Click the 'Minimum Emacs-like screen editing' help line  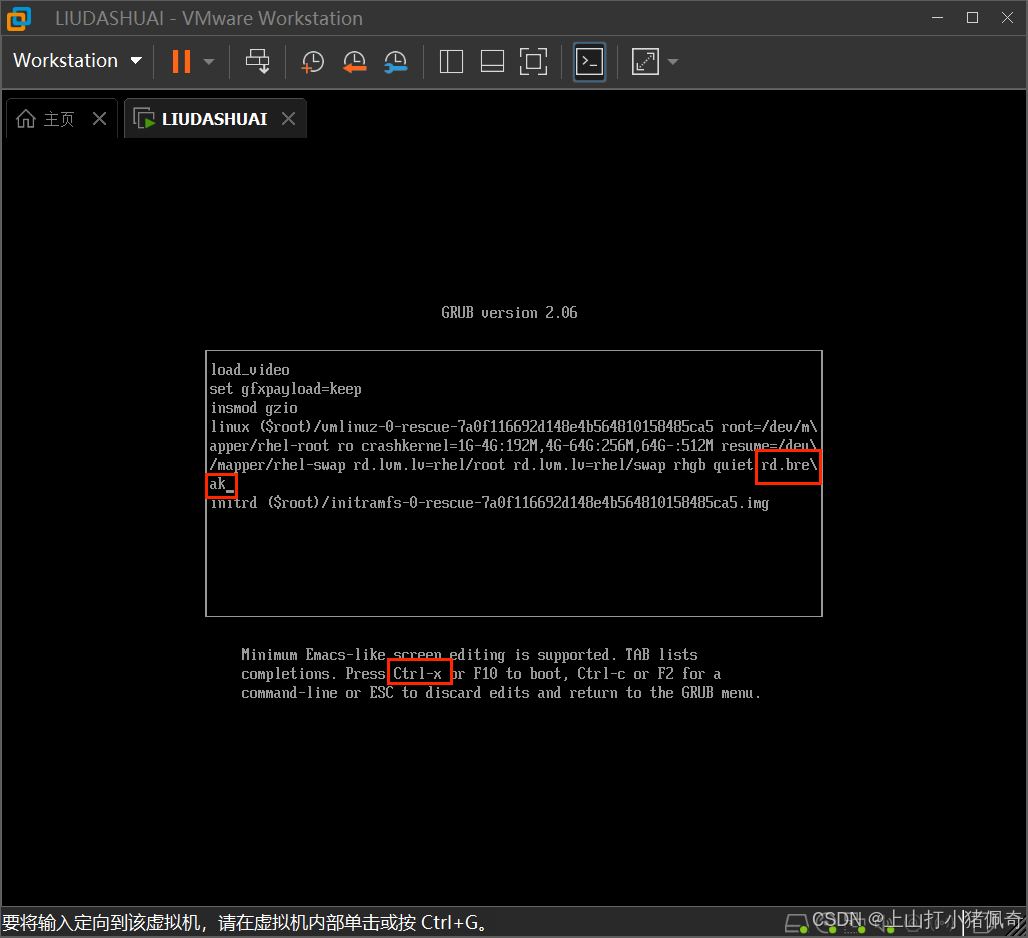pos(469,655)
